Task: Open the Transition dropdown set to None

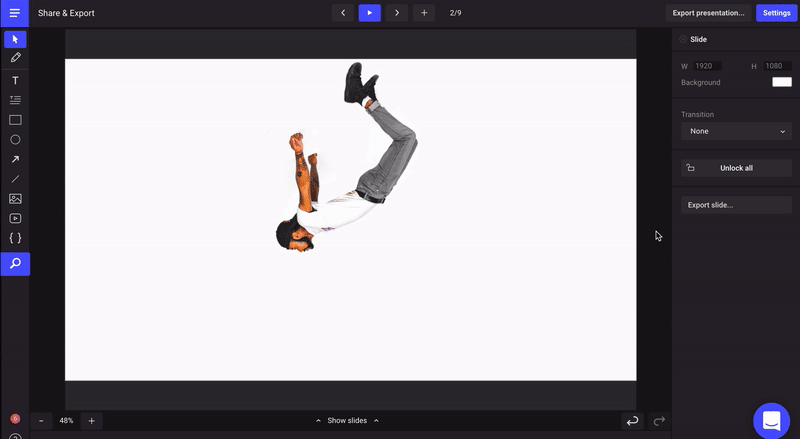Action: (736, 131)
